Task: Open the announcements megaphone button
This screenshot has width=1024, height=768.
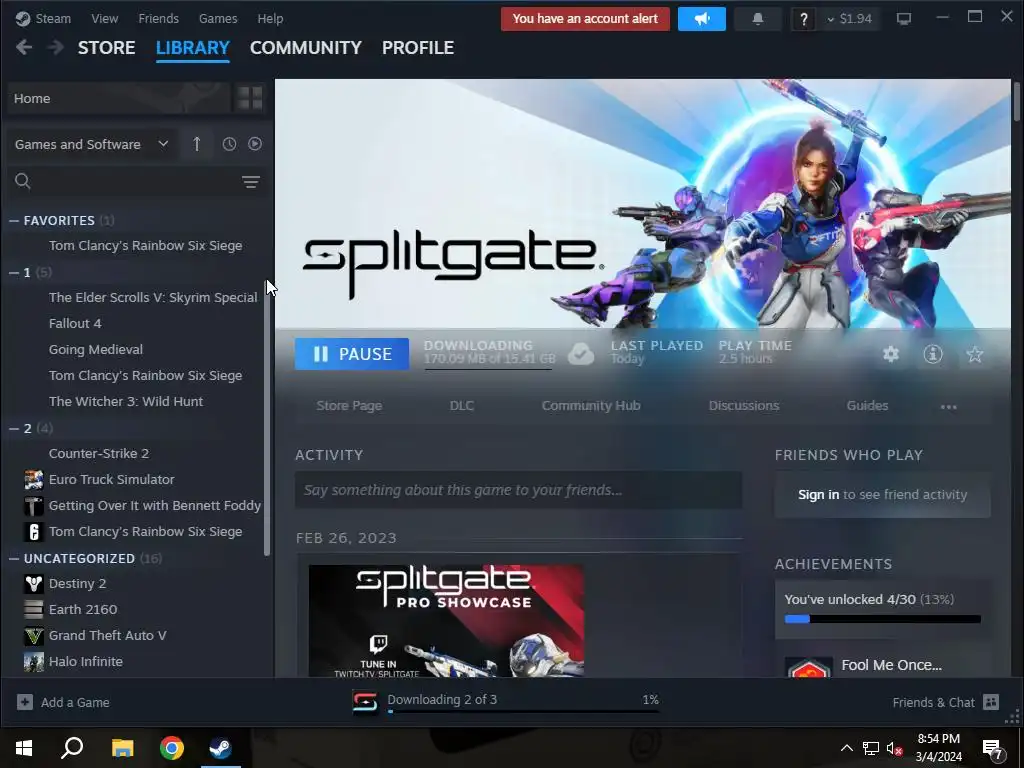Action: (x=701, y=19)
